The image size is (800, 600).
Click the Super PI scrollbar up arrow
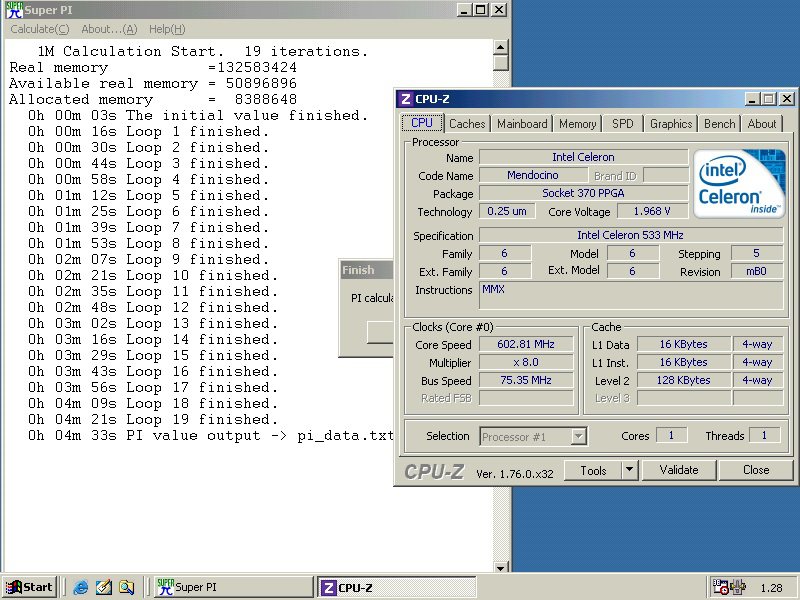point(501,46)
